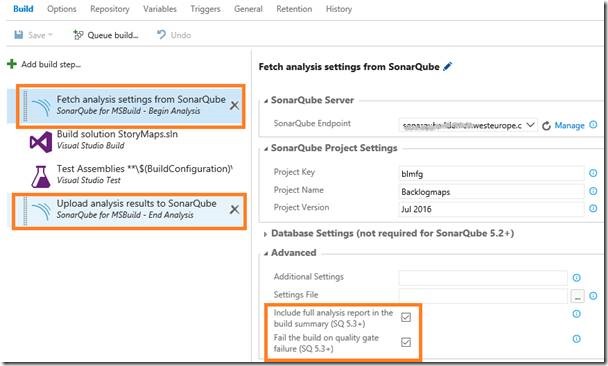Click the pencil icon to rename step
This screenshot has width=608, height=366.
[x=447, y=66]
